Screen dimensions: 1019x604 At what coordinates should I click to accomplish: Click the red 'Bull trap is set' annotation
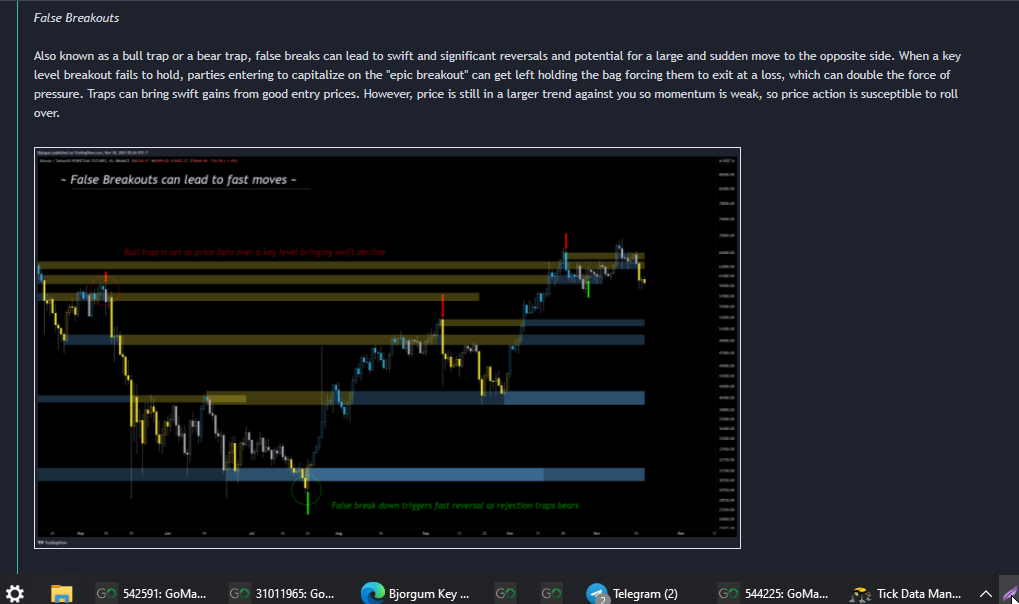tap(255, 252)
